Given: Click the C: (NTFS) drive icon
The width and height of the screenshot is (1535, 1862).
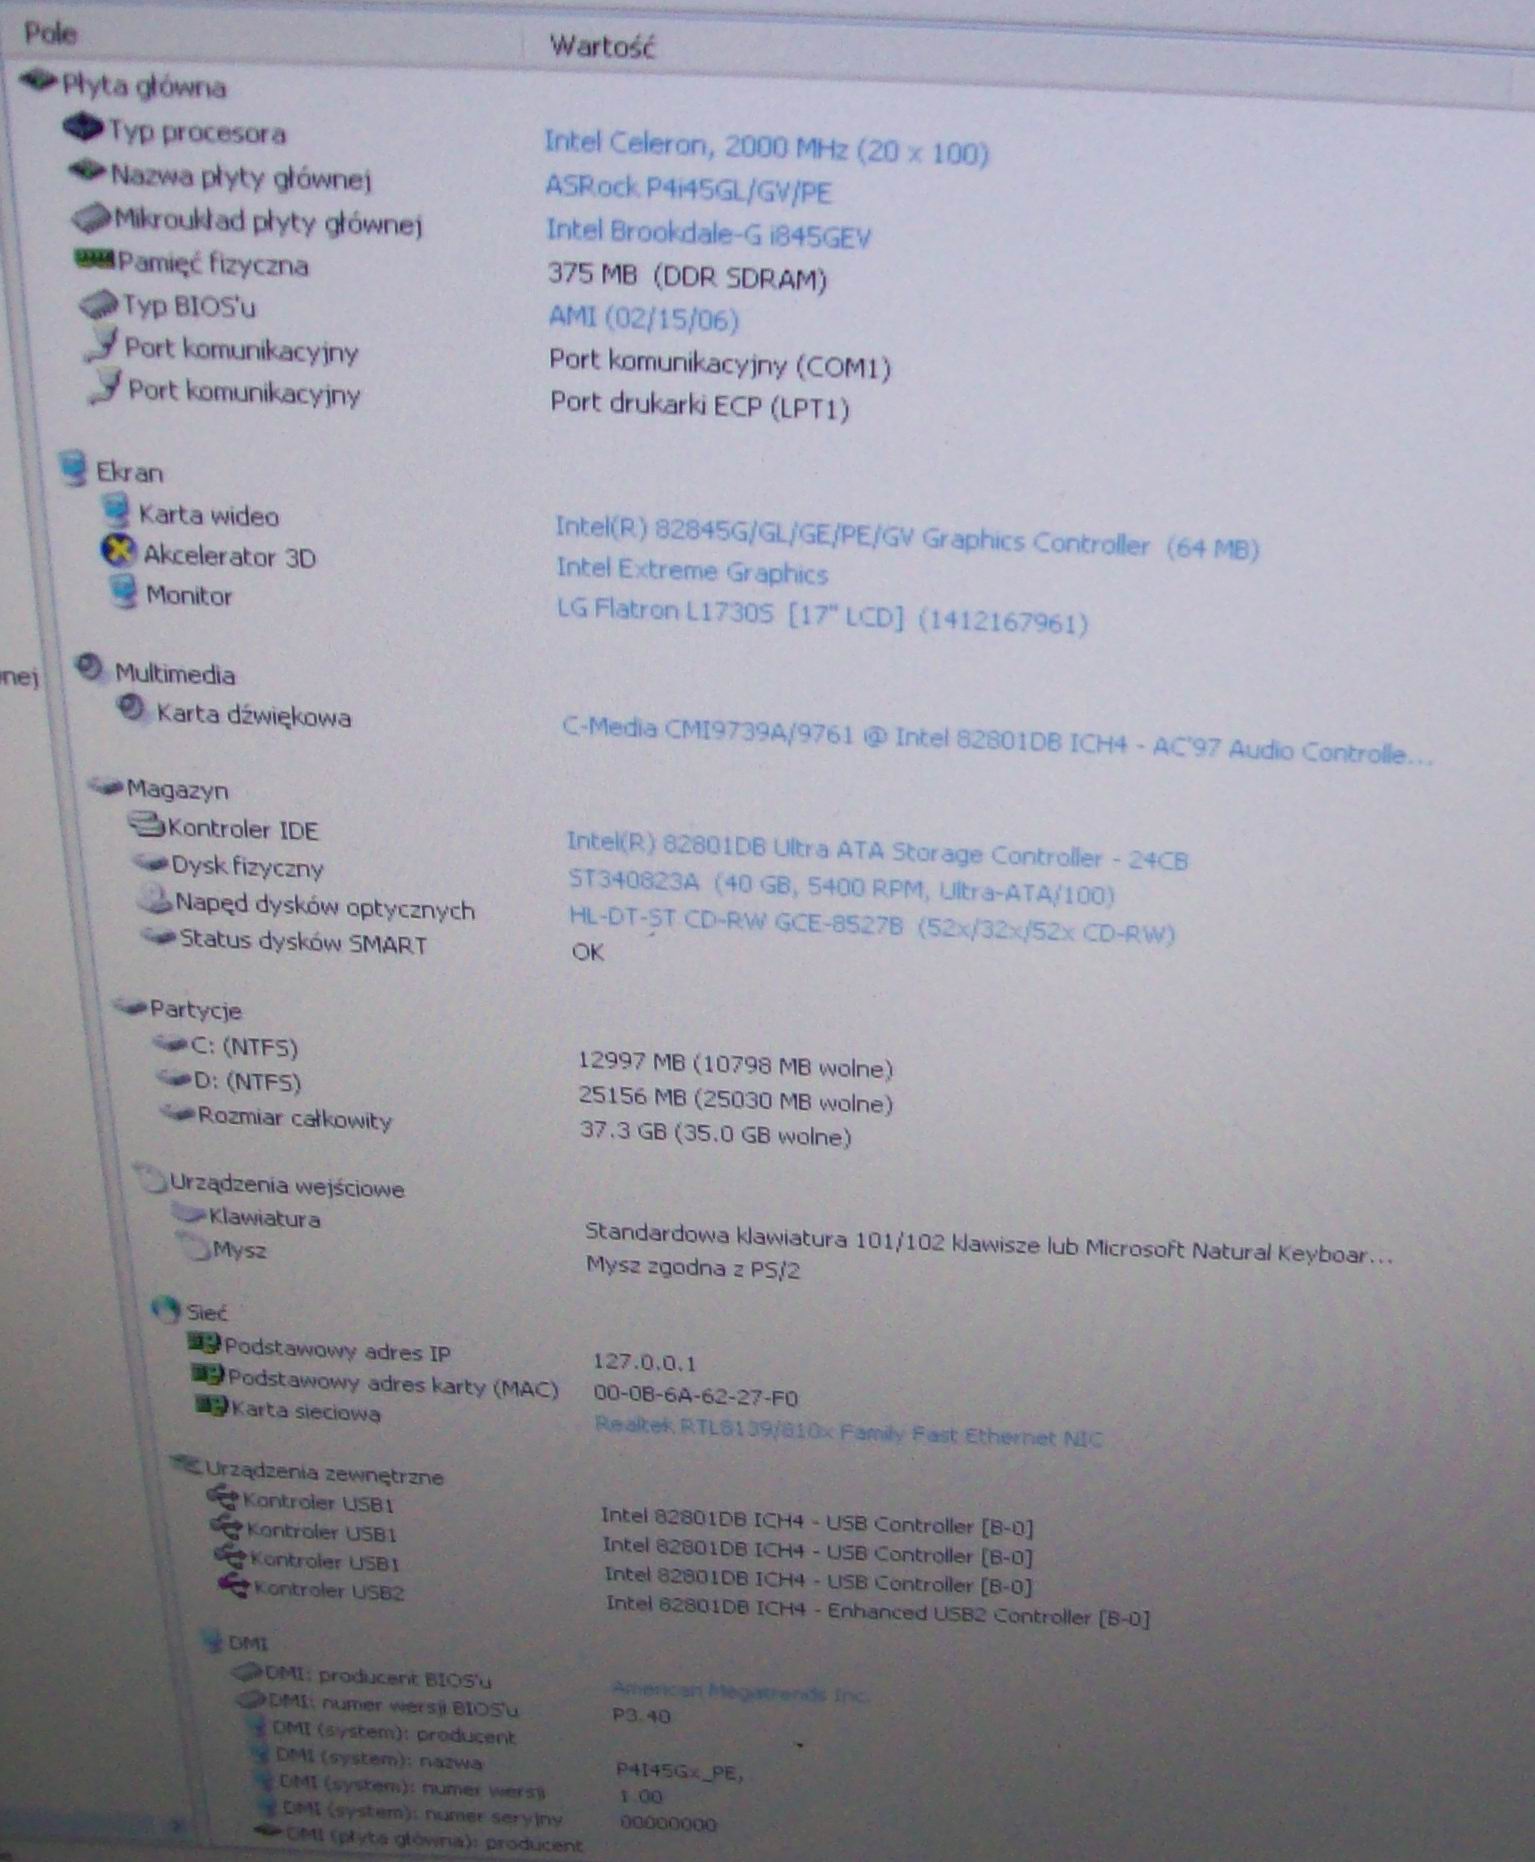Looking at the screenshot, I should click(170, 1044).
